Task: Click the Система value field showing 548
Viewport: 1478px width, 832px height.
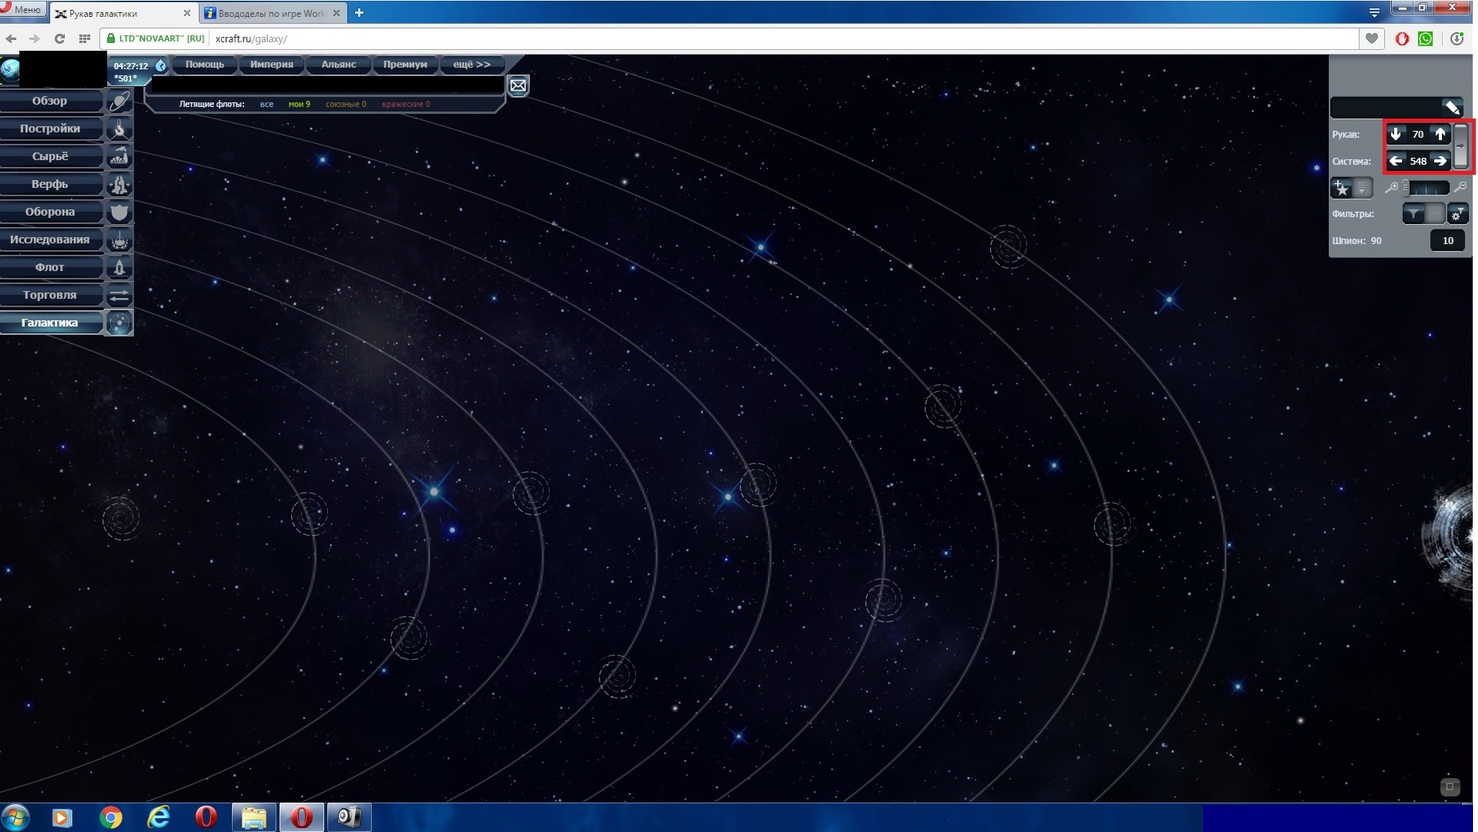Action: (1418, 161)
